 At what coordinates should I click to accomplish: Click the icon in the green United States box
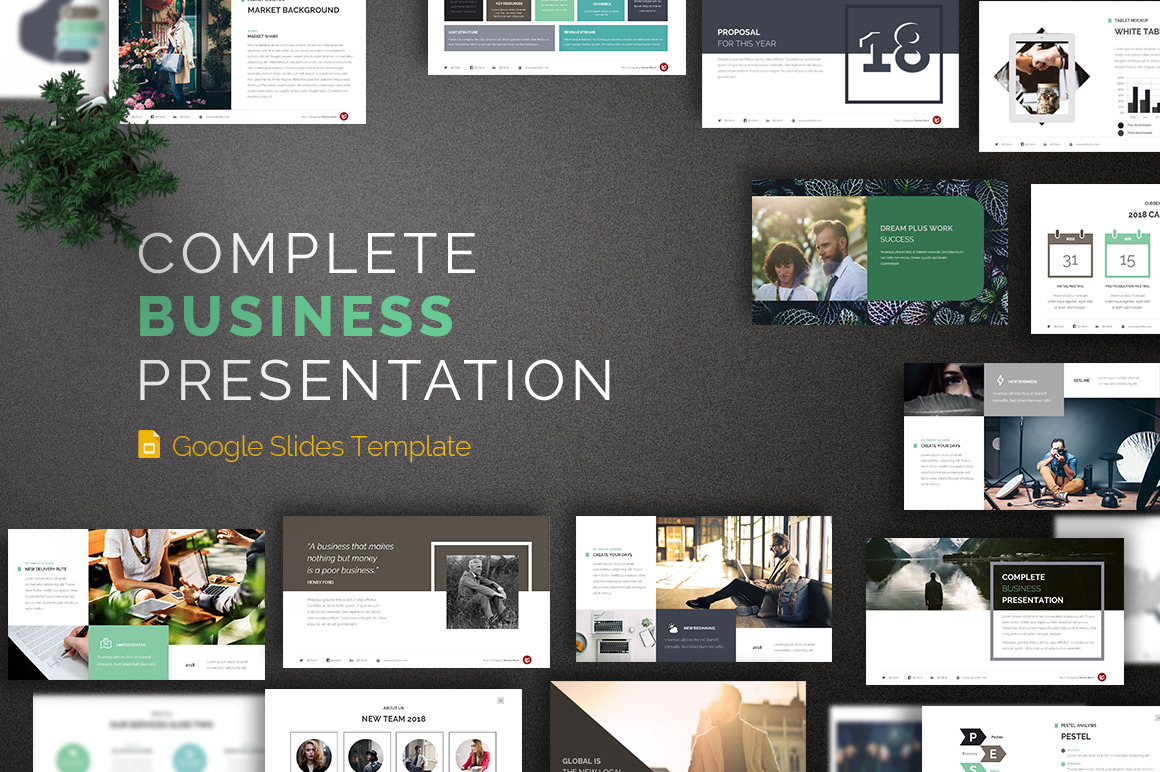coord(105,644)
